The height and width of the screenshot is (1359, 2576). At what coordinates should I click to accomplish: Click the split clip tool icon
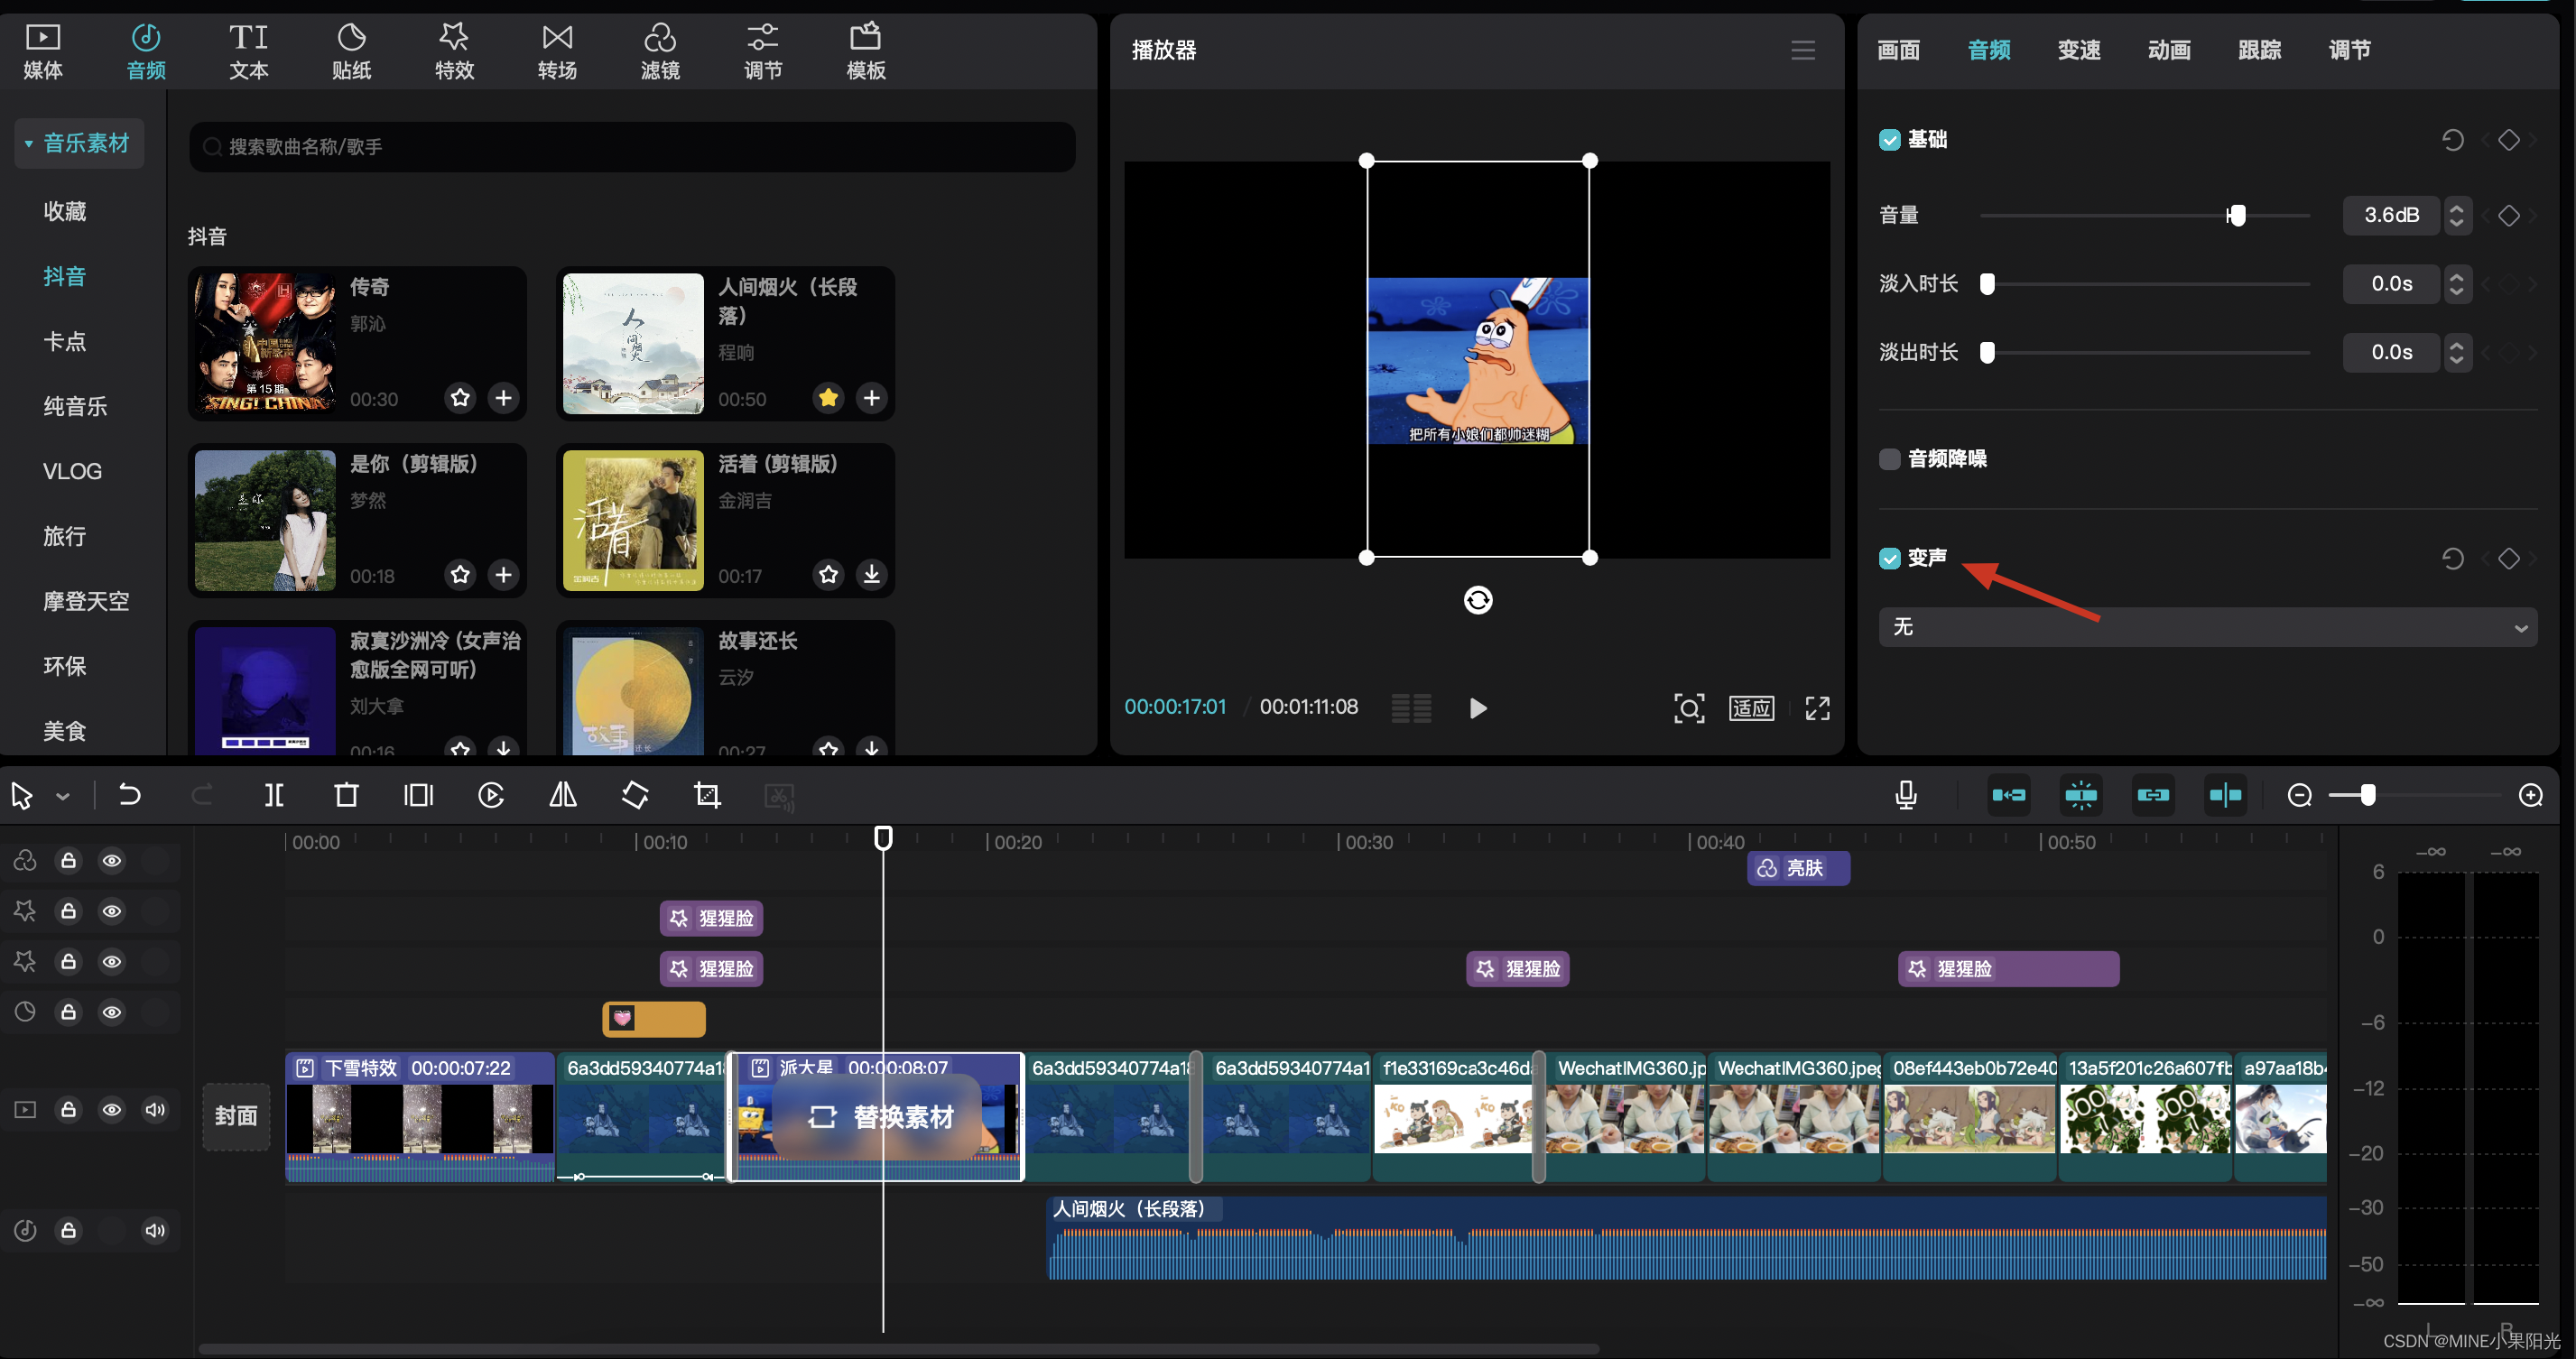coord(274,795)
